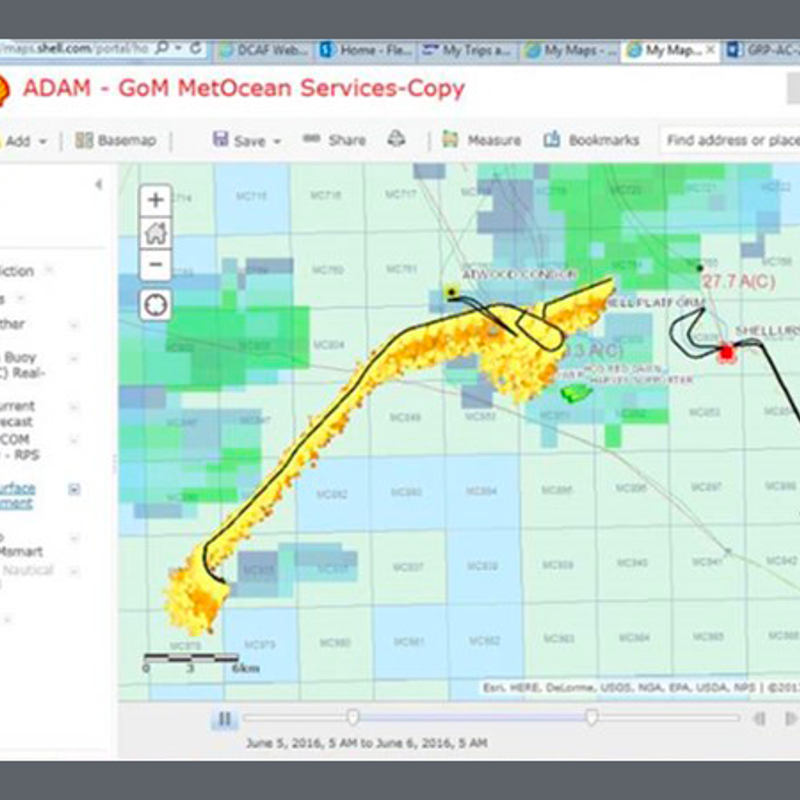
Task: Click the zoom out minus button
Action: [155, 266]
